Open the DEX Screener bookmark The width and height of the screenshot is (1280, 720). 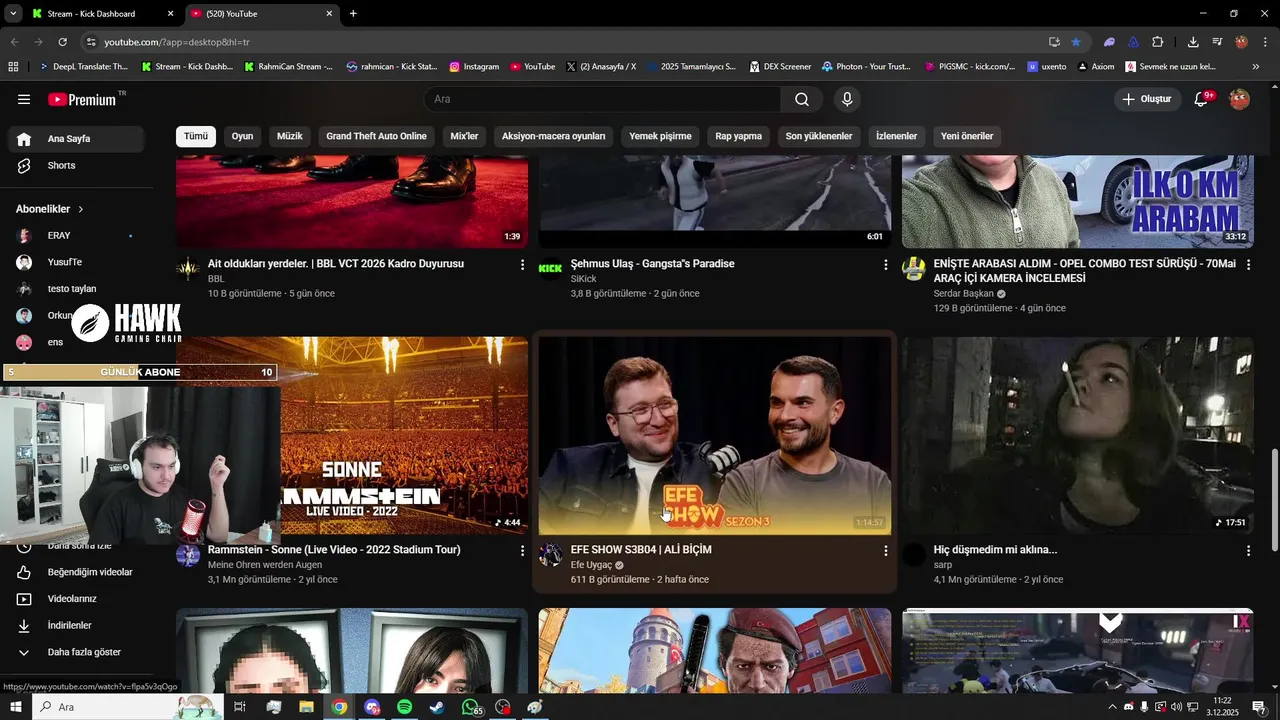click(x=780, y=66)
